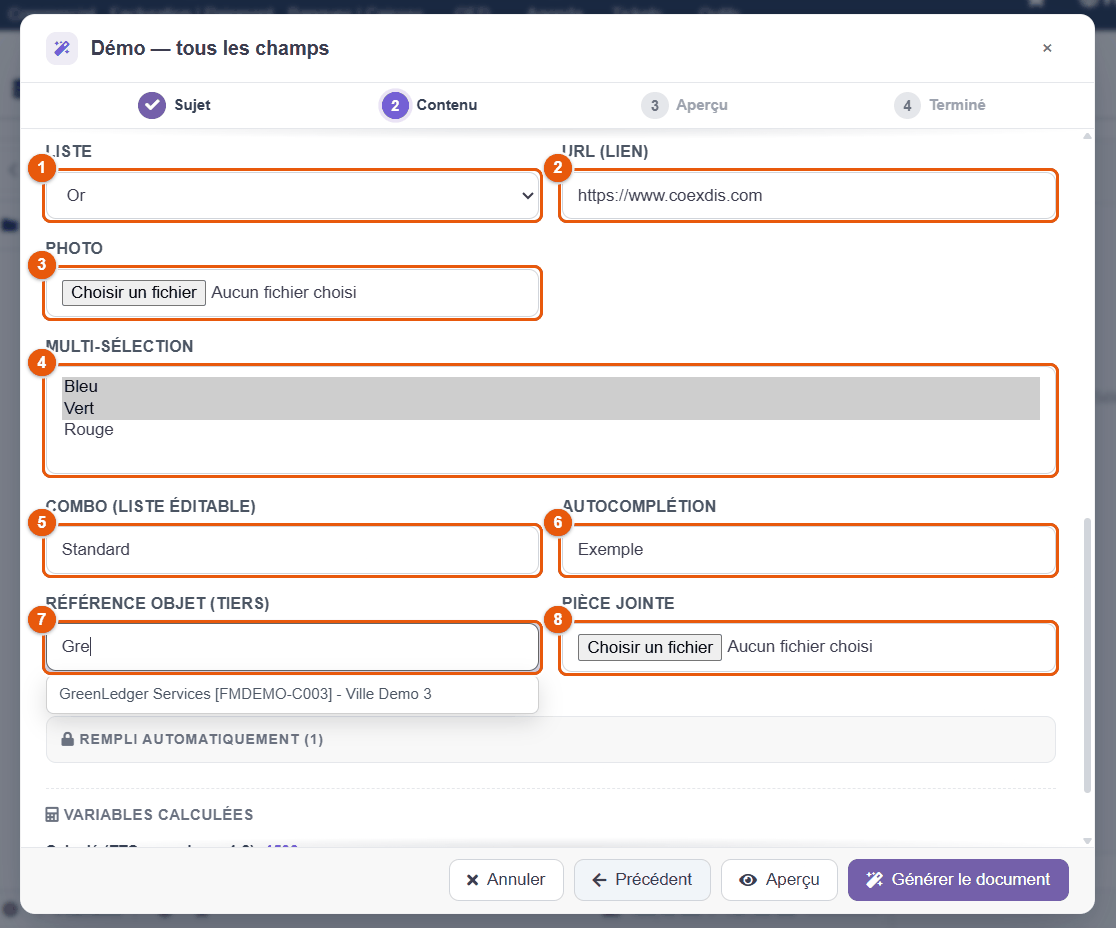The width and height of the screenshot is (1116, 928).
Task: Click the Annuler button
Action: (x=507, y=880)
